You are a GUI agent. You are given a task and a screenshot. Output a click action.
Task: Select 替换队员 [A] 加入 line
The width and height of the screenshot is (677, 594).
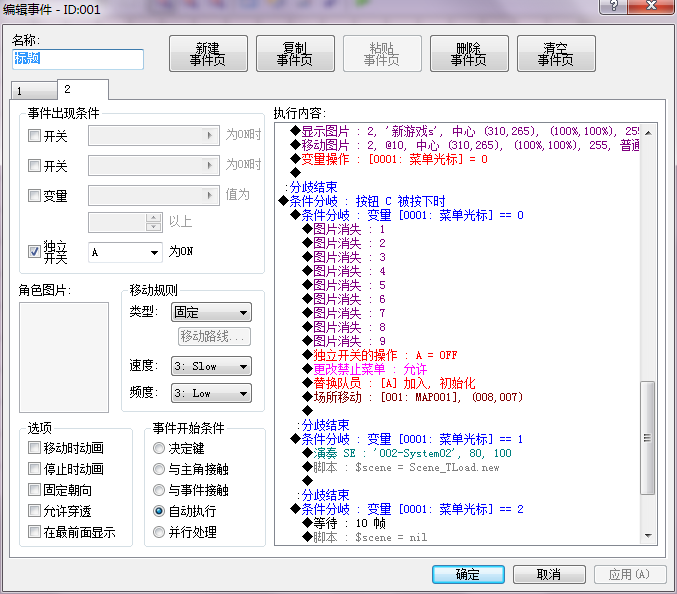389,383
